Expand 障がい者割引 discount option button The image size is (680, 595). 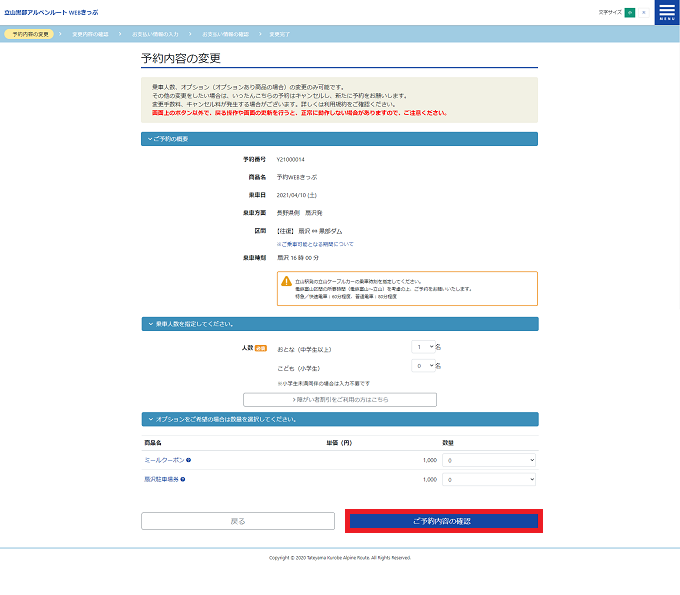(x=339, y=400)
